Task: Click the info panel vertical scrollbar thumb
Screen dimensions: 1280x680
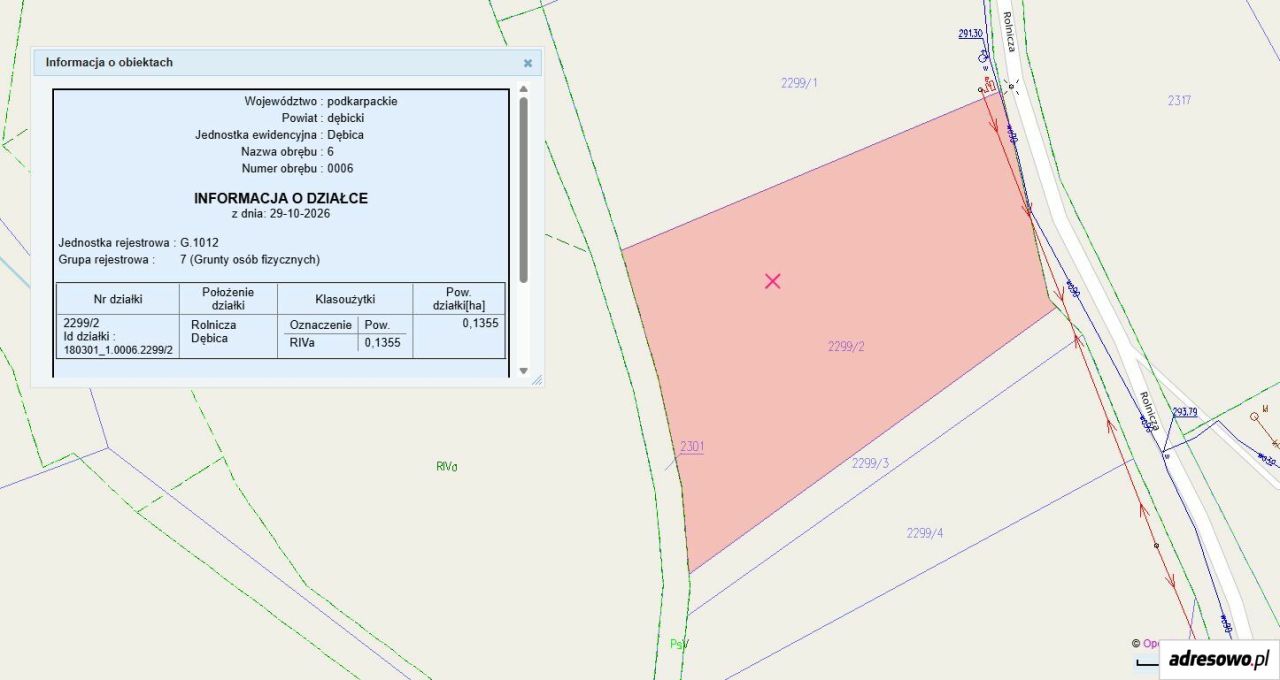Action: (x=524, y=189)
